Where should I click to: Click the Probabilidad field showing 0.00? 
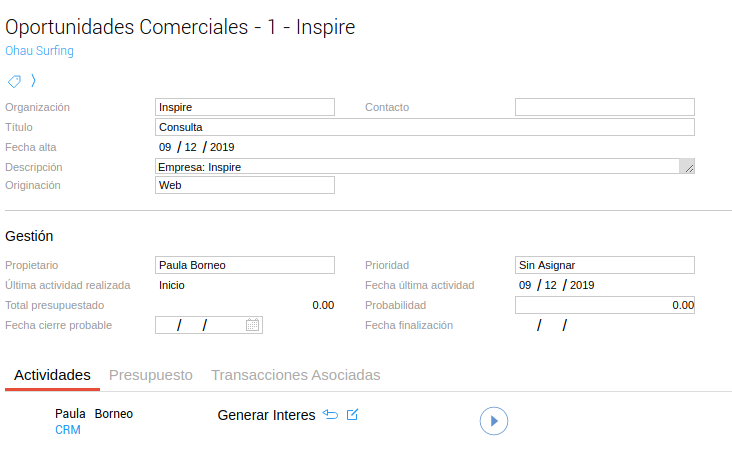[x=604, y=305]
